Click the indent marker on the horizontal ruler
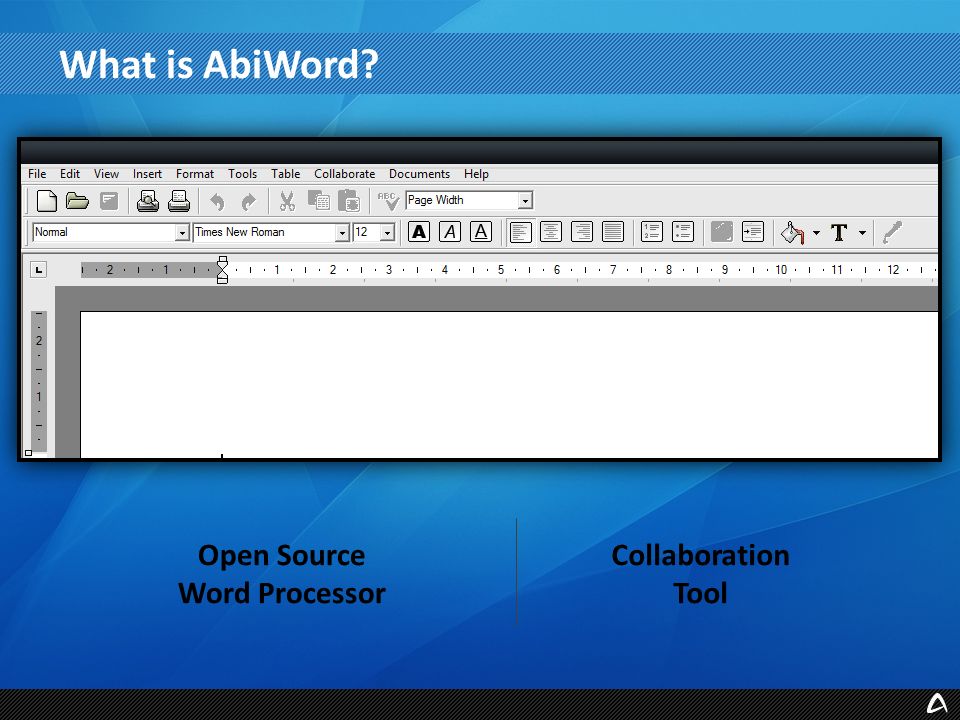 [223, 270]
